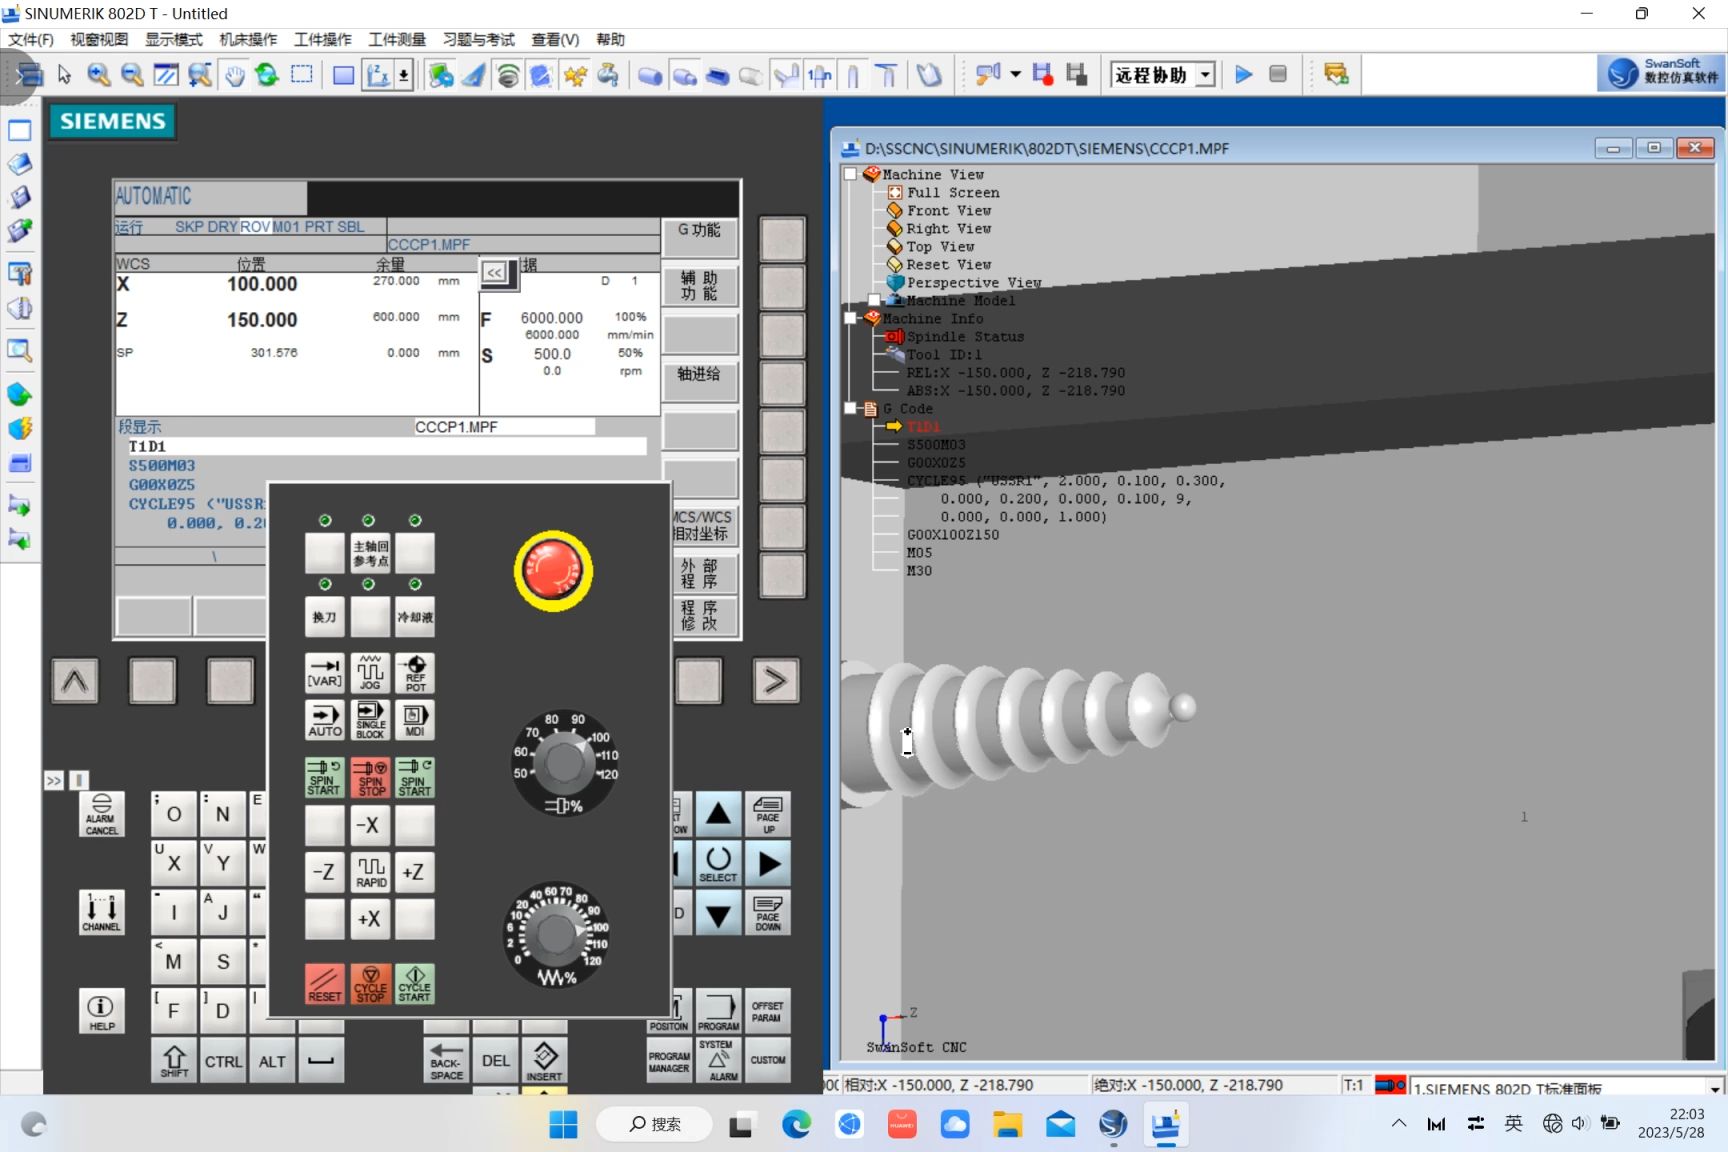Screen dimensions: 1728x1152
Task: Click the S500M03 G code line
Action: (936, 444)
